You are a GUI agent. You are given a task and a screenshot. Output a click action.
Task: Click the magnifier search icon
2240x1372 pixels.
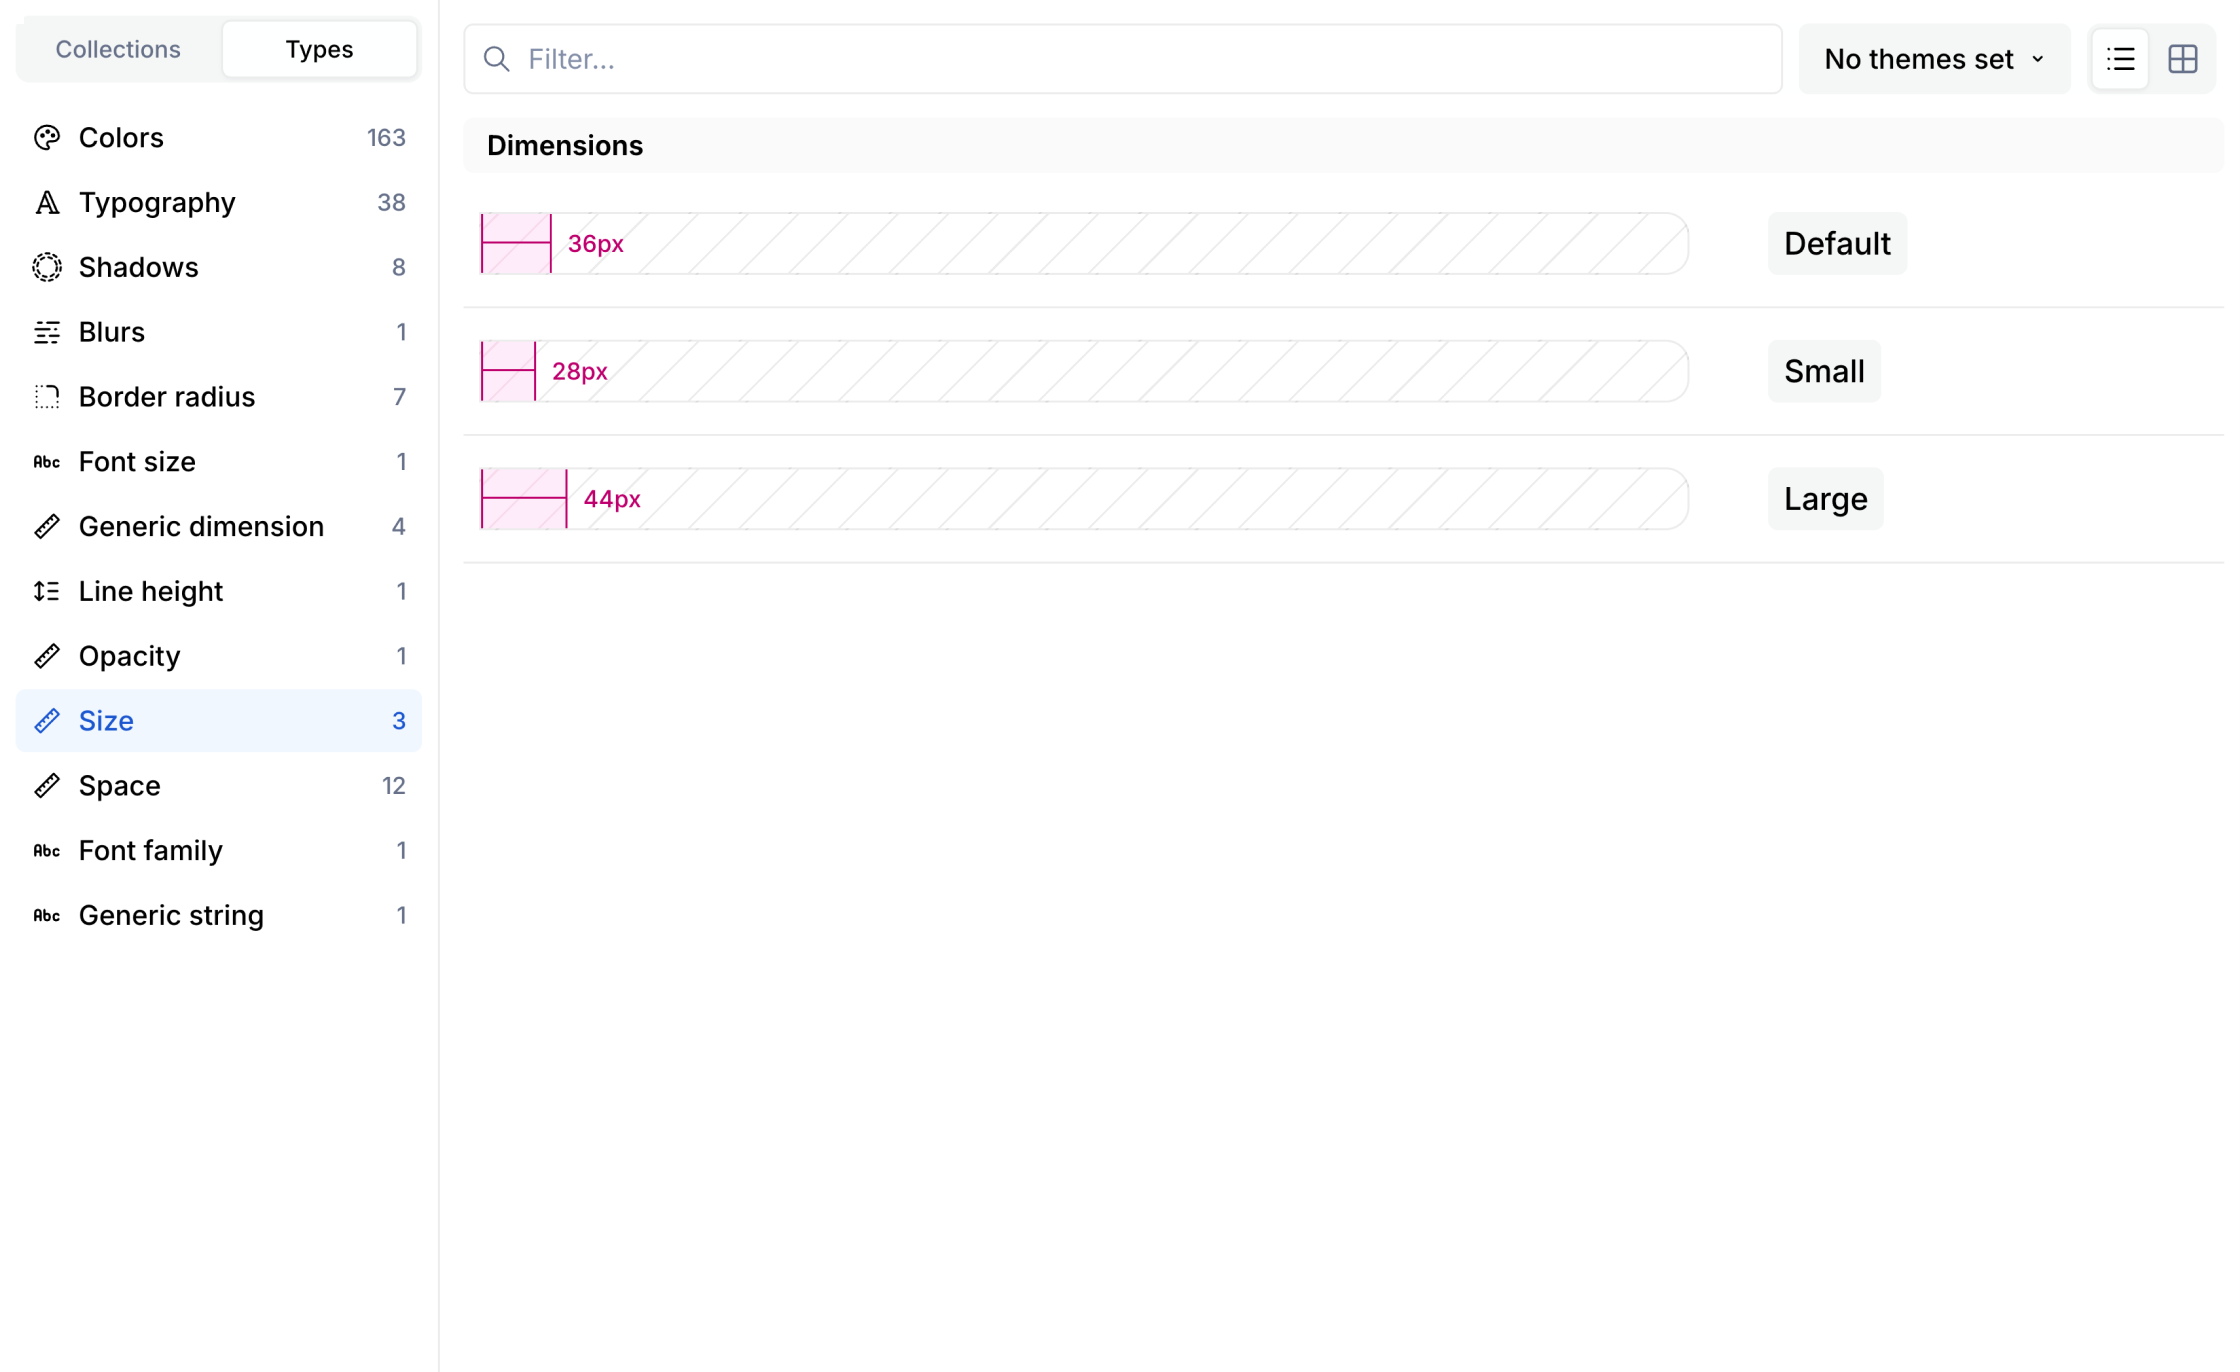click(x=497, y=60)
